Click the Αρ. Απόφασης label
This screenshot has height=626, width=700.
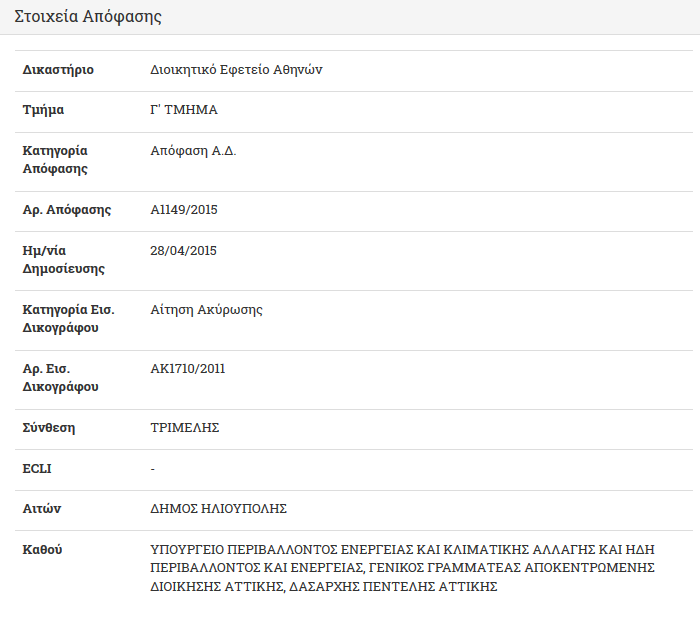point(67,210)
